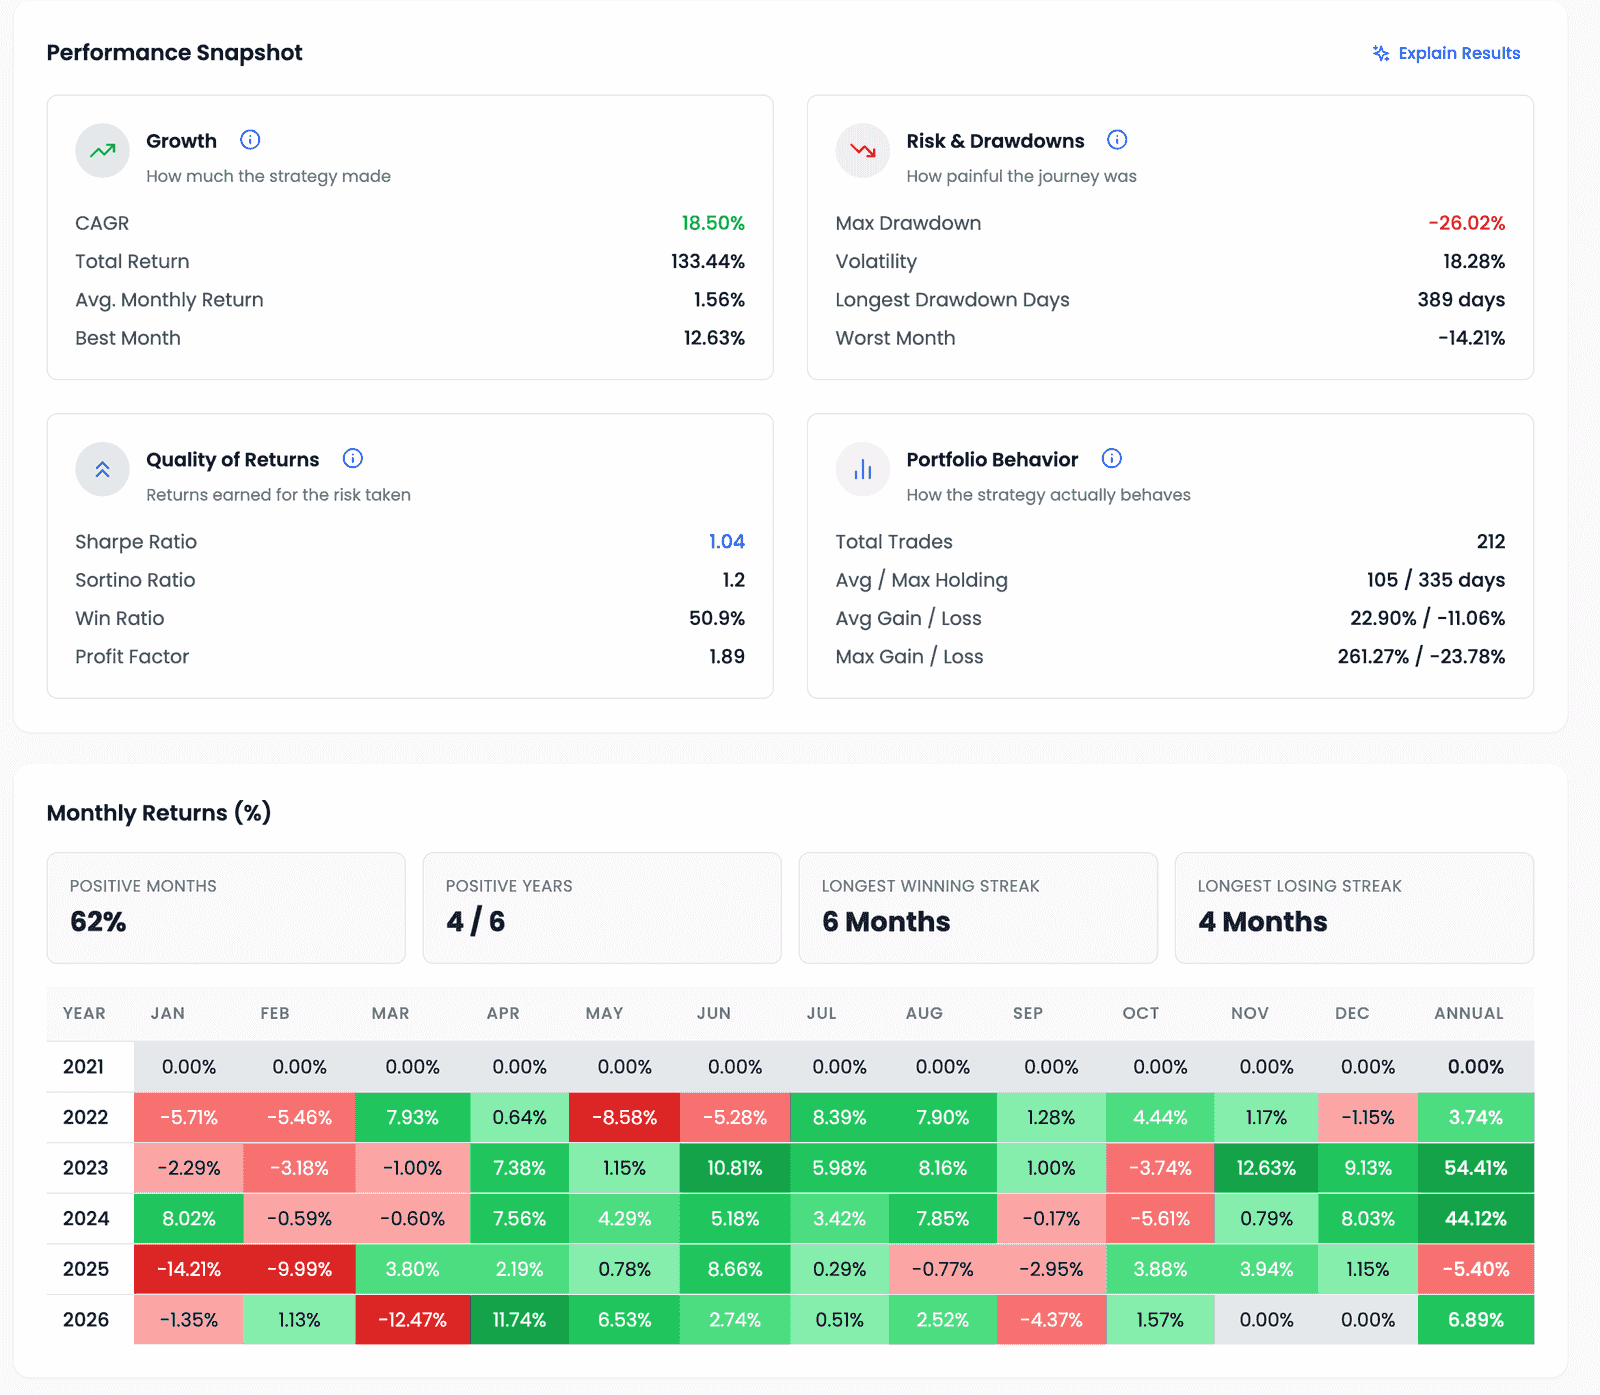Click the Quality of Returns double-chevron icon
This screenshot has height=1395, width=1600.
(x=102, y=469)
